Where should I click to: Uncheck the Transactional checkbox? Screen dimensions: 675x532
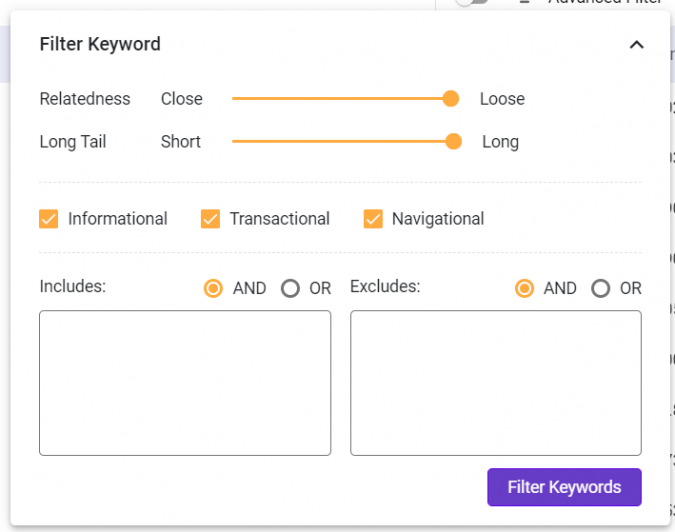pyautogui.click(x=211, y=219)
